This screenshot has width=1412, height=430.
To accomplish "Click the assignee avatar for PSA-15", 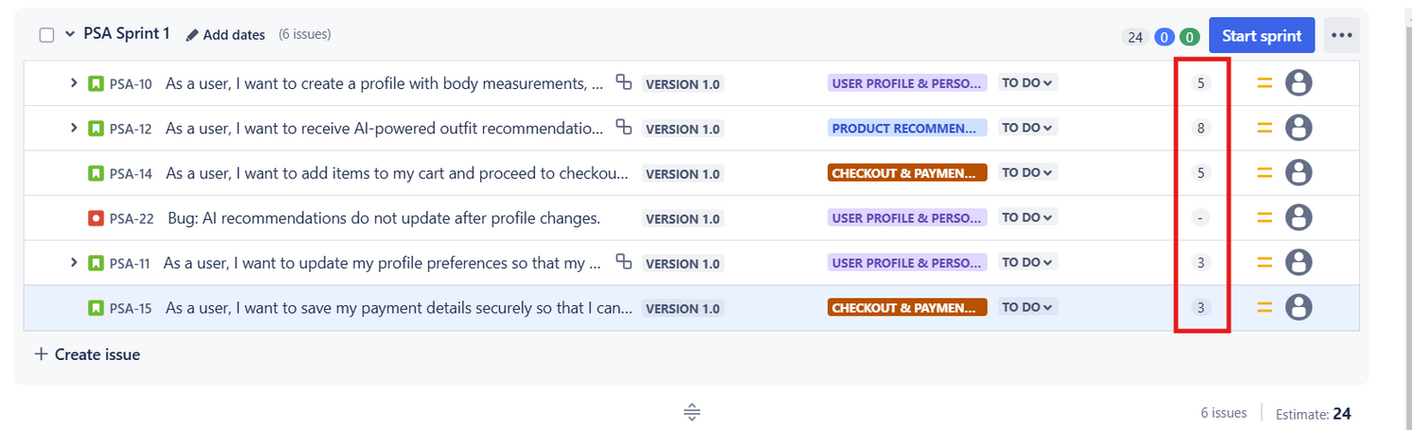I will (1298, 308).
